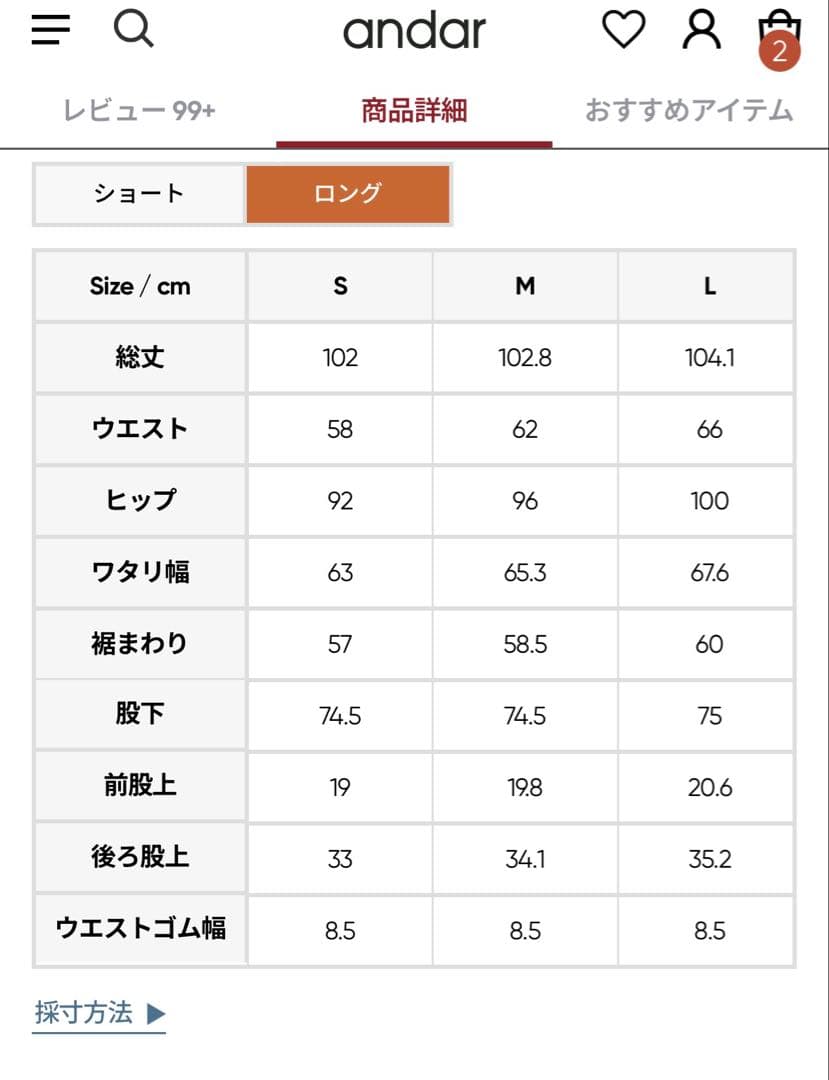Select the M size column header

[524, 286]
